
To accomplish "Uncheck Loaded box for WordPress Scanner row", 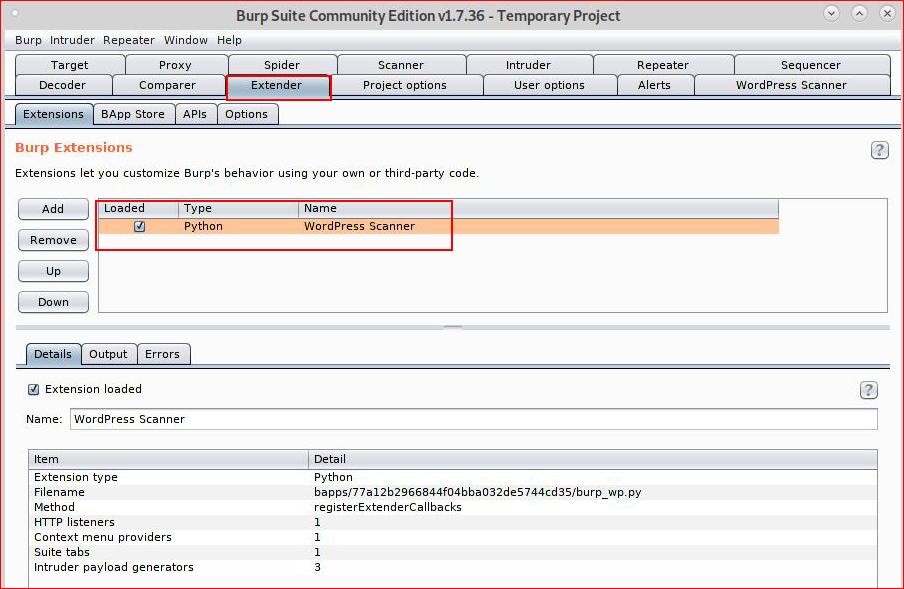I will (140, 226).
